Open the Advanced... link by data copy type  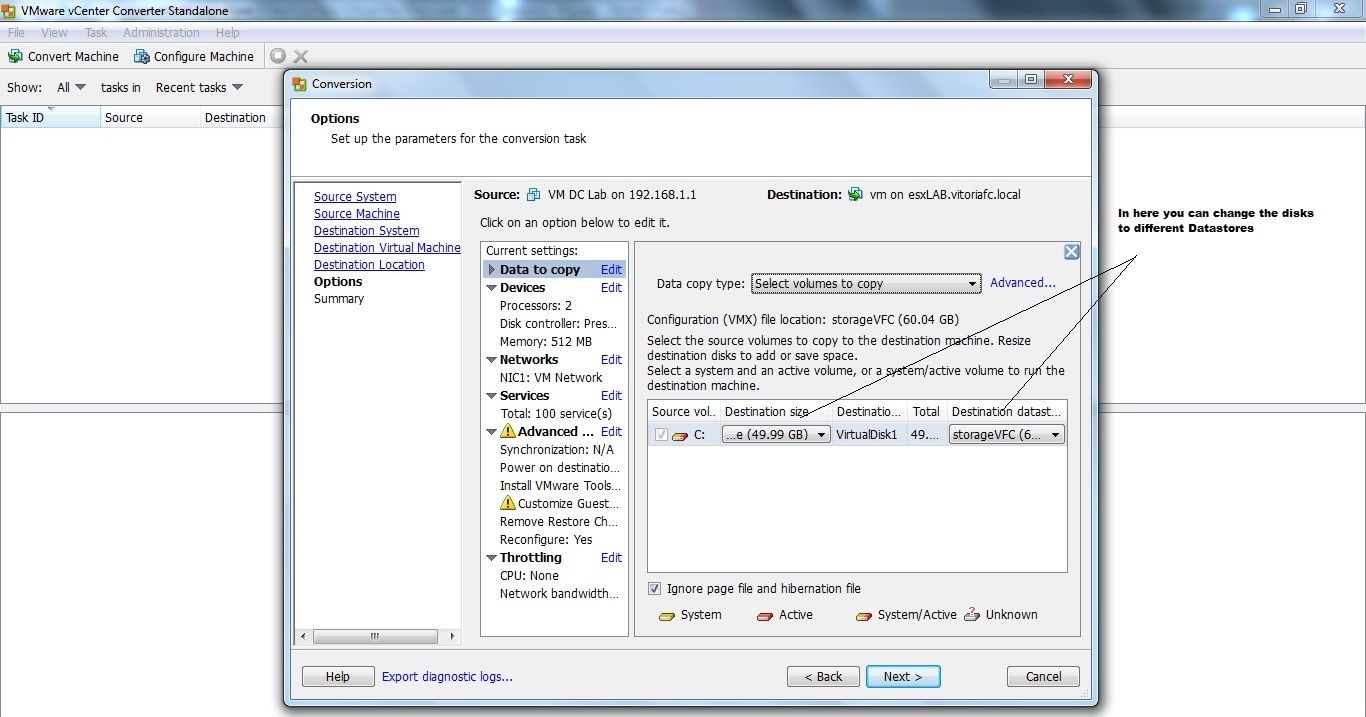click(x=1023, y=283)
